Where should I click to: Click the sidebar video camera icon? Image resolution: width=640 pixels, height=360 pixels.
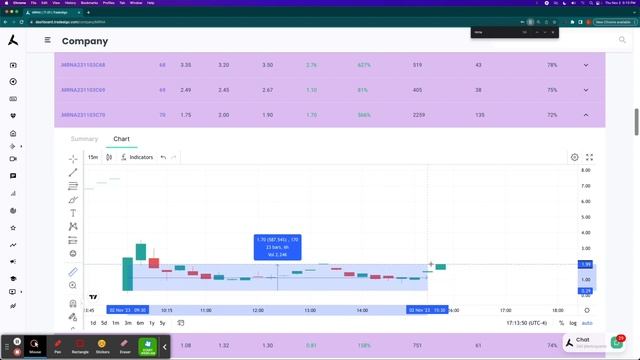click(x=13, y=159)
